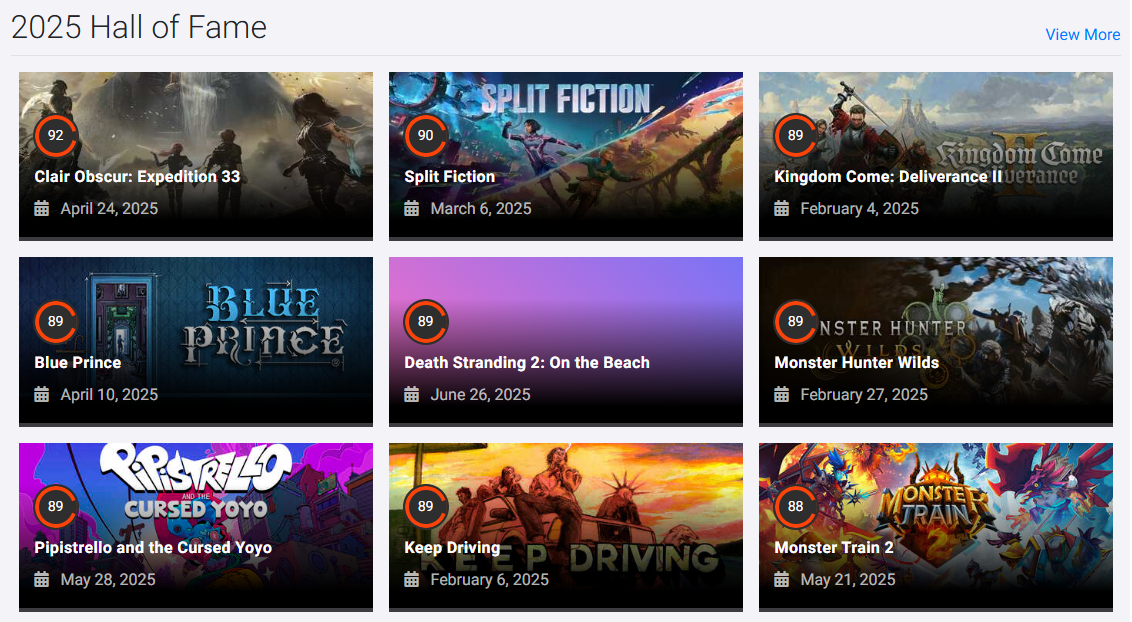Click calendar icon beside February 6, 2025

click(x=412, y=579)
